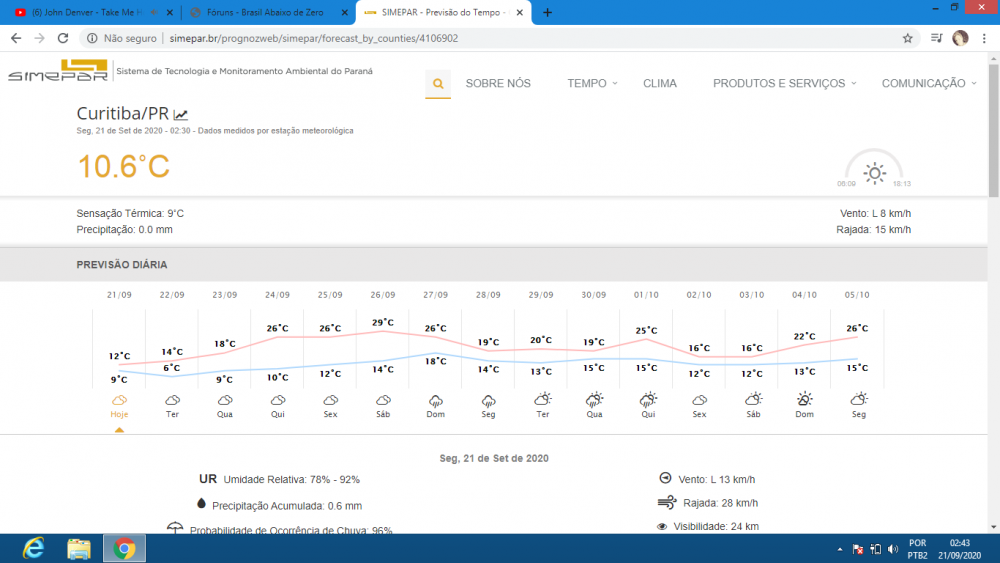Viewport: 1000px width, 563px height.
Task: Reload the page with refresh button
Action: pos(63,38)
